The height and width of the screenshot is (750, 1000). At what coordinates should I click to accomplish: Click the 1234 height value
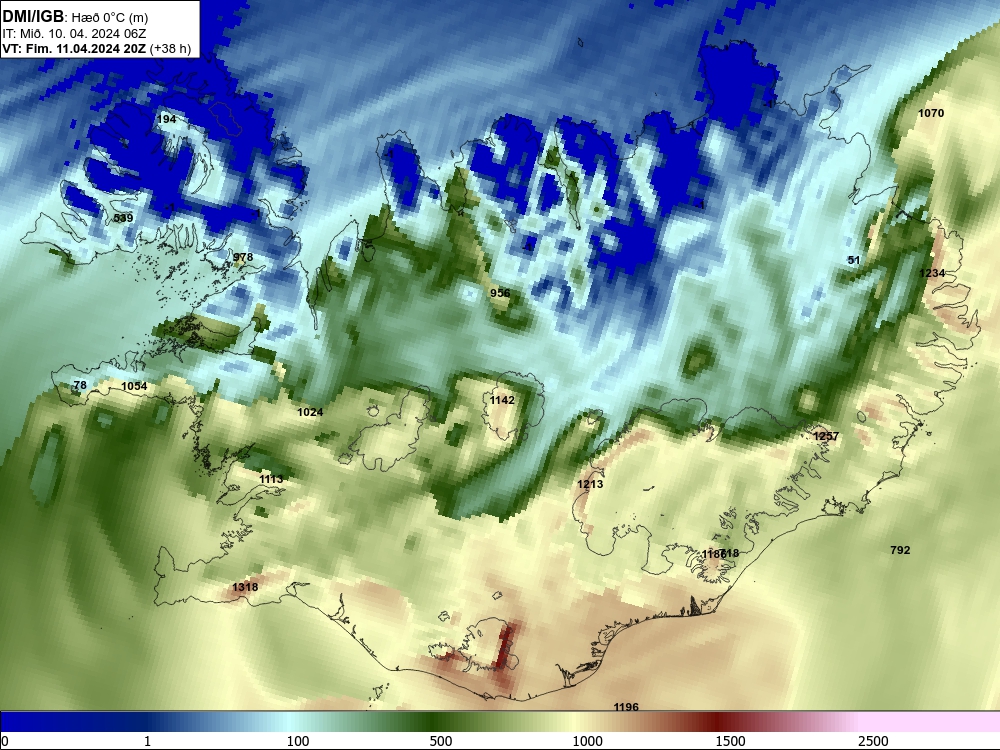point(932,274)
